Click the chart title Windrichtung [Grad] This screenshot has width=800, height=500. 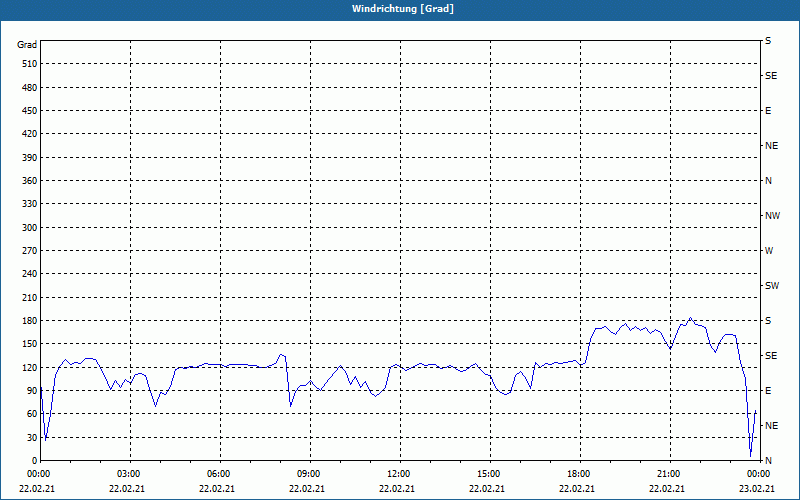(403, 9)
